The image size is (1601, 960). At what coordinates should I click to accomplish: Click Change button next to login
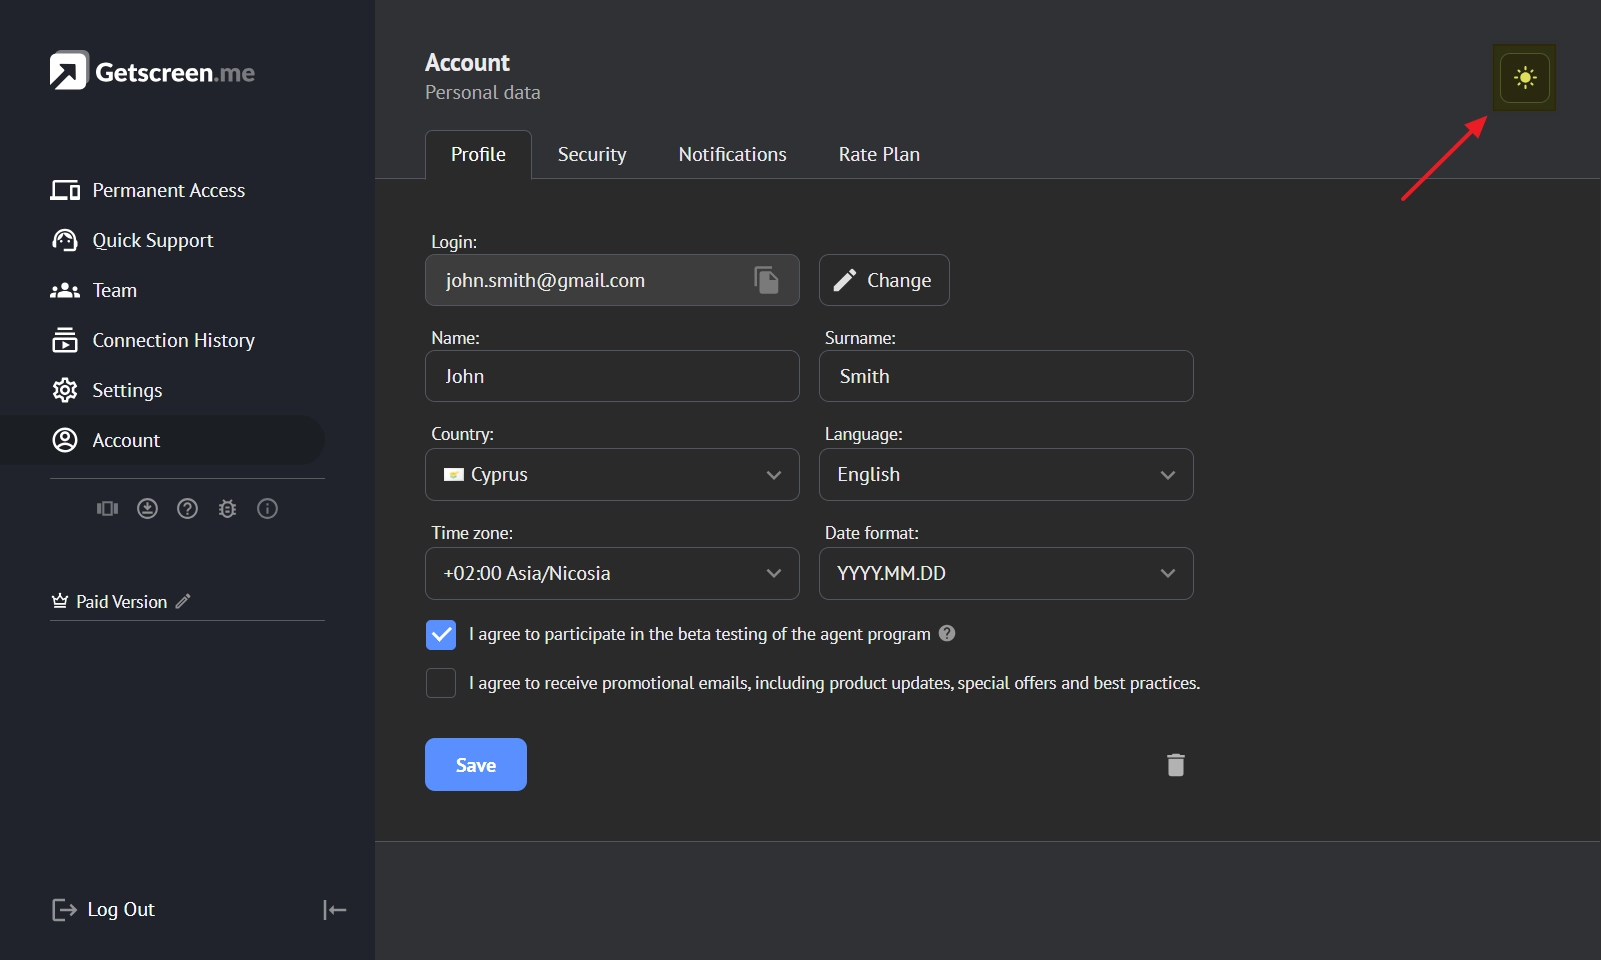[884, 281]
